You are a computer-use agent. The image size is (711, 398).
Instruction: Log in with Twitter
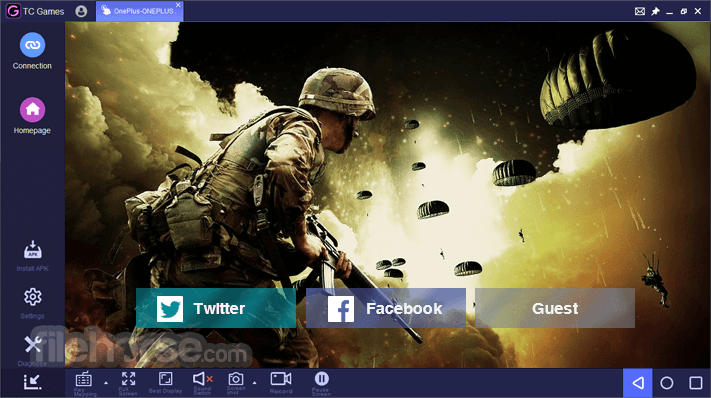tap(216, 308)
